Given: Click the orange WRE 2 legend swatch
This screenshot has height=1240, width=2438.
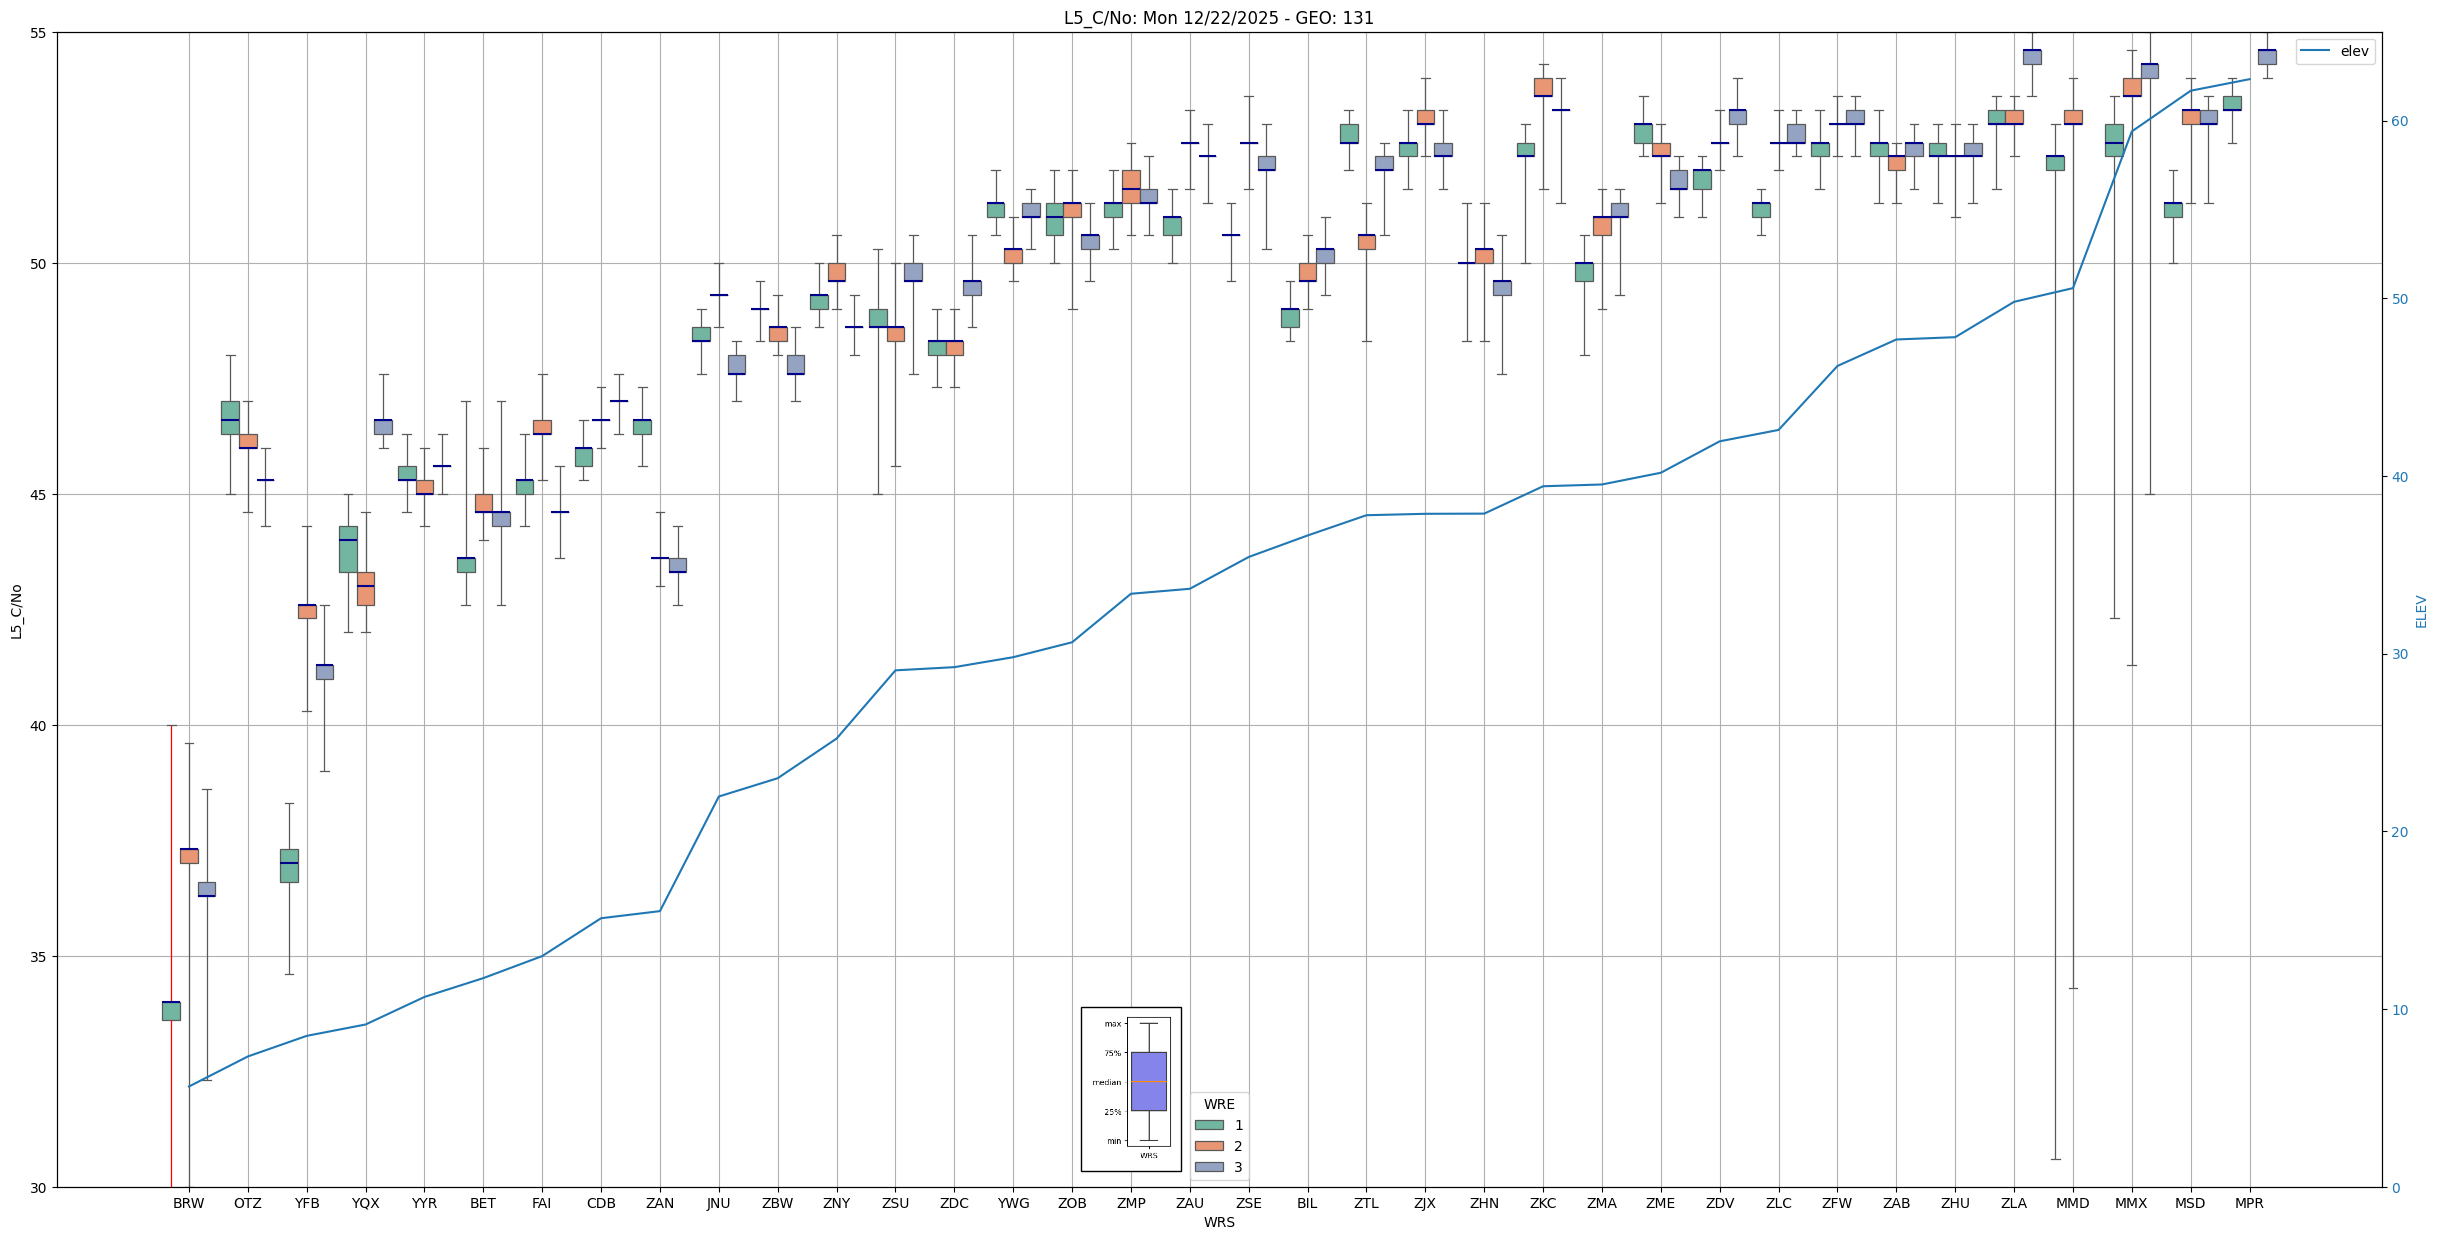Looking at the screenshot, I should click(1209, 1146).
